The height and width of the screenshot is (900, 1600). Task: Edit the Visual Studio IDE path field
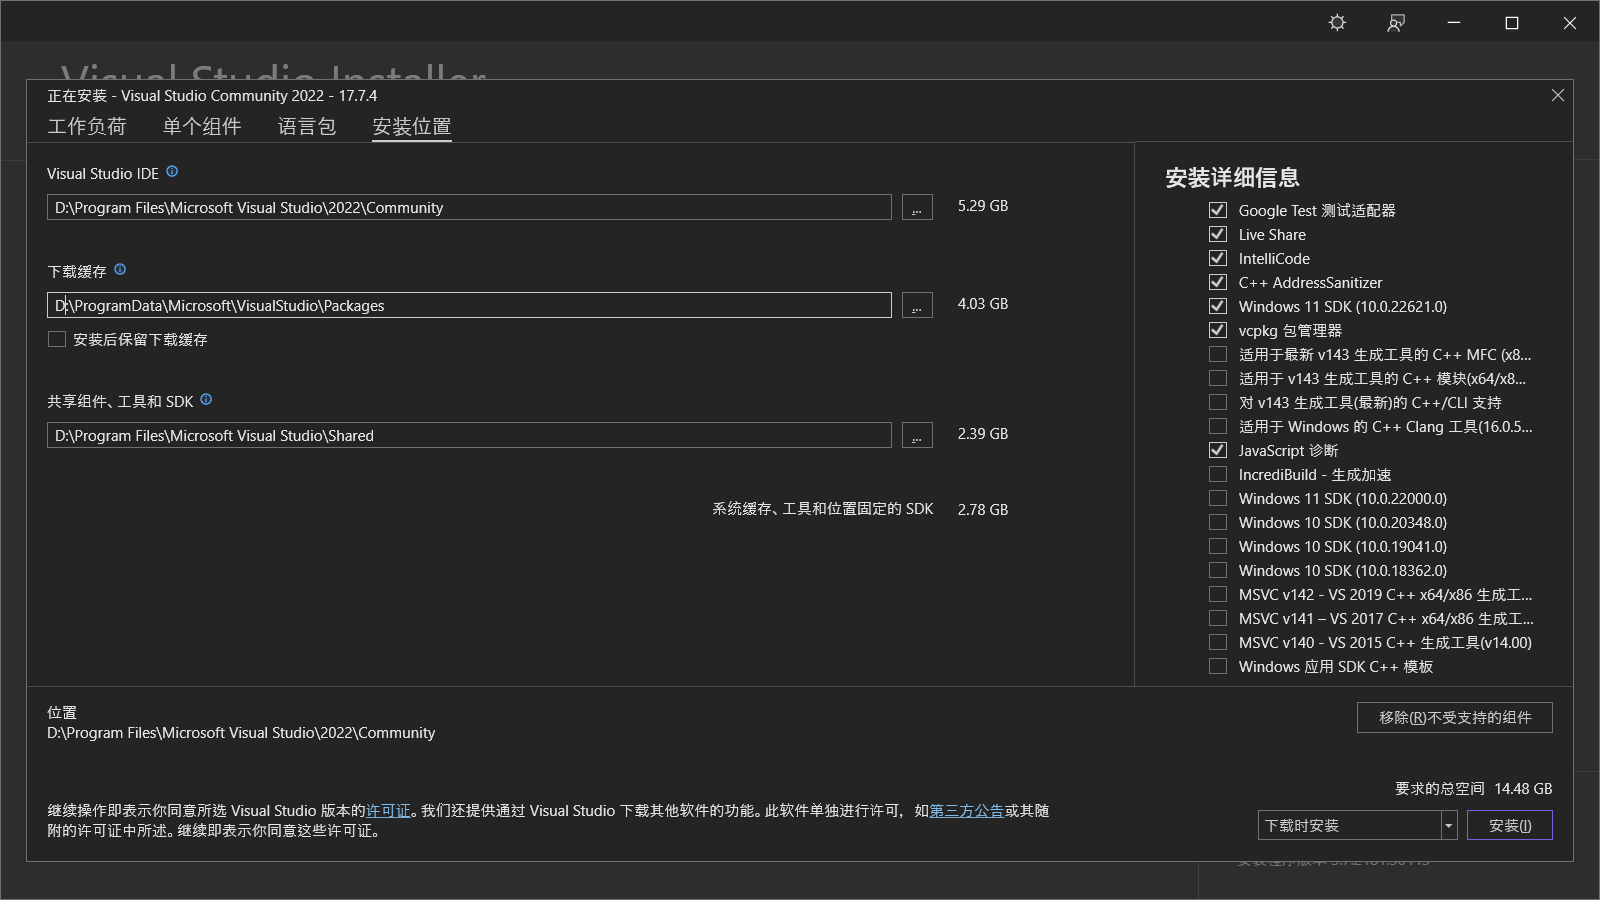tap(469, 207)
